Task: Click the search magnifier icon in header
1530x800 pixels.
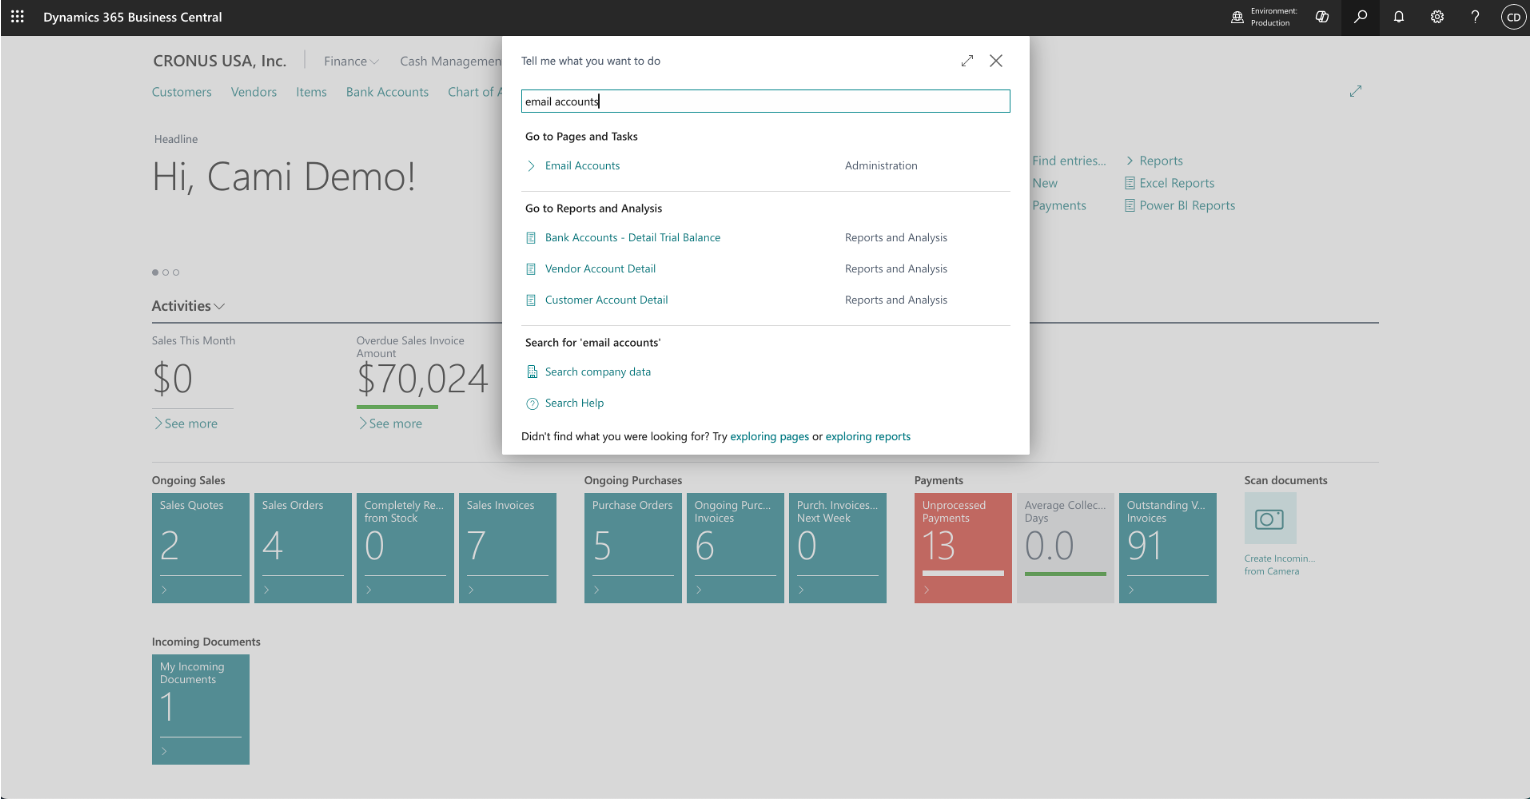Action: [x=1360, y=17]
